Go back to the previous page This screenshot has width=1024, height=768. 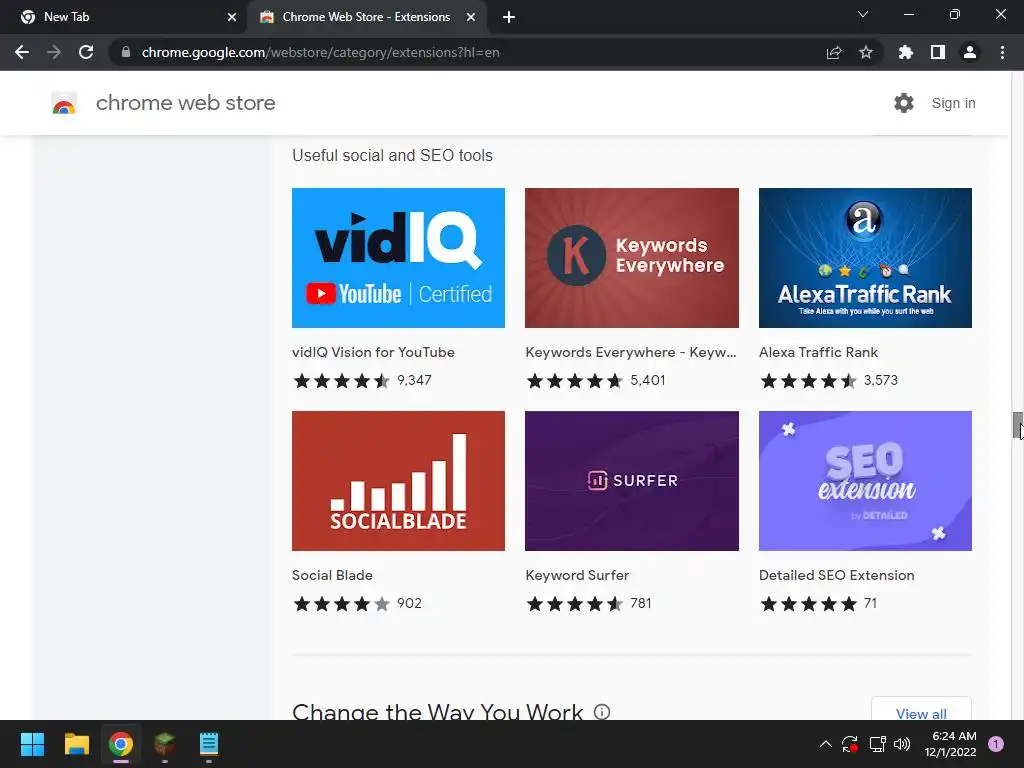coord(22,52)
